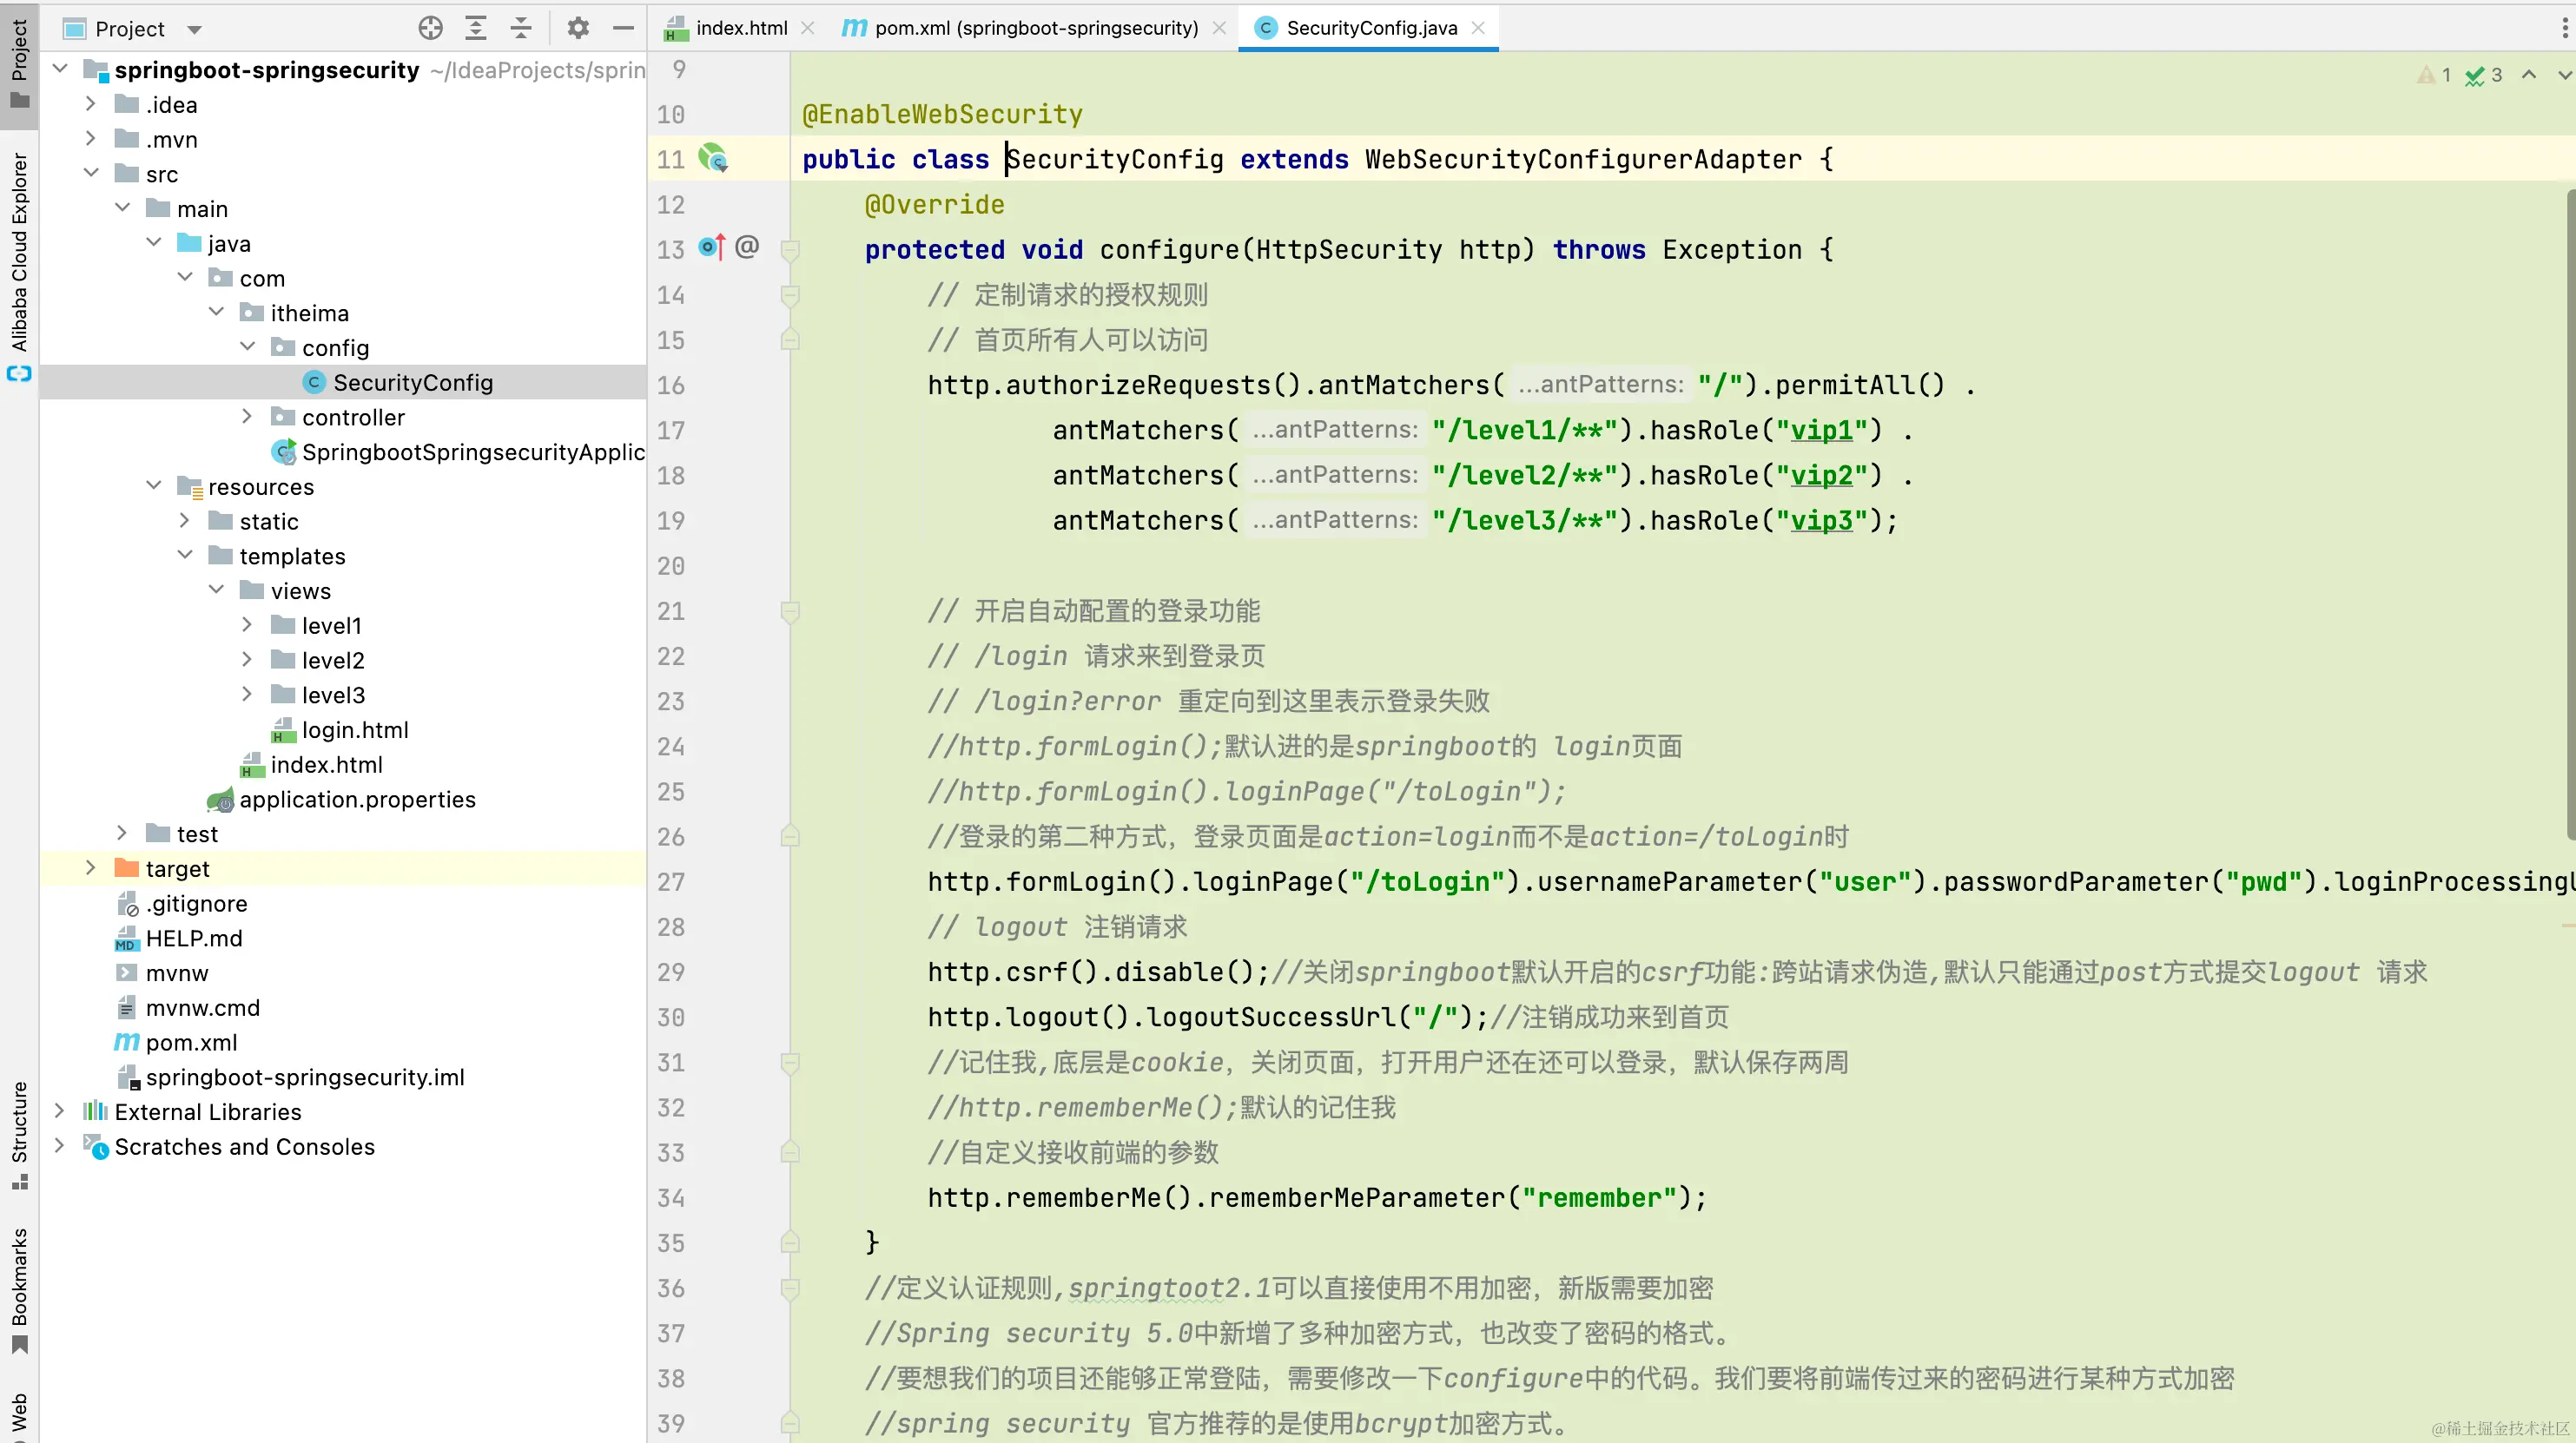Open the application.properties file
Image resolution: width=2576 pixels, height=1443 pixels.
(357, 799)
